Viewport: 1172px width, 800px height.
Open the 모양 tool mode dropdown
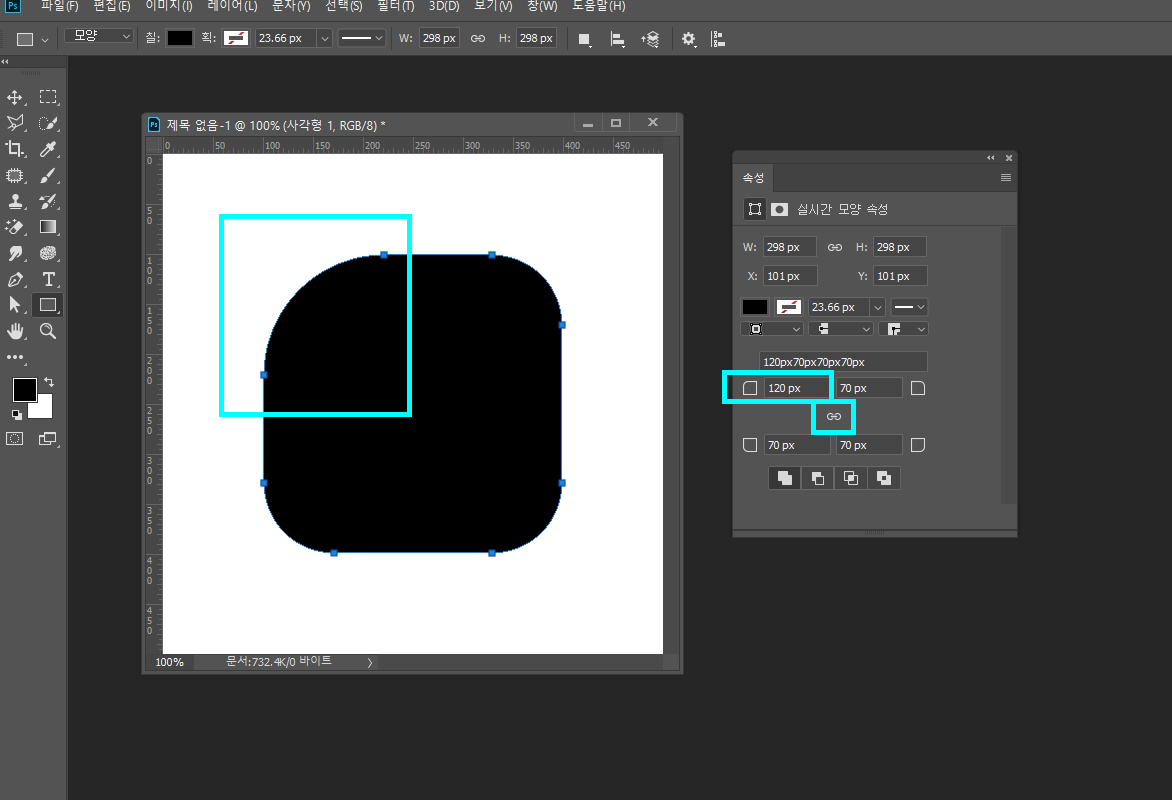(99, 36)
